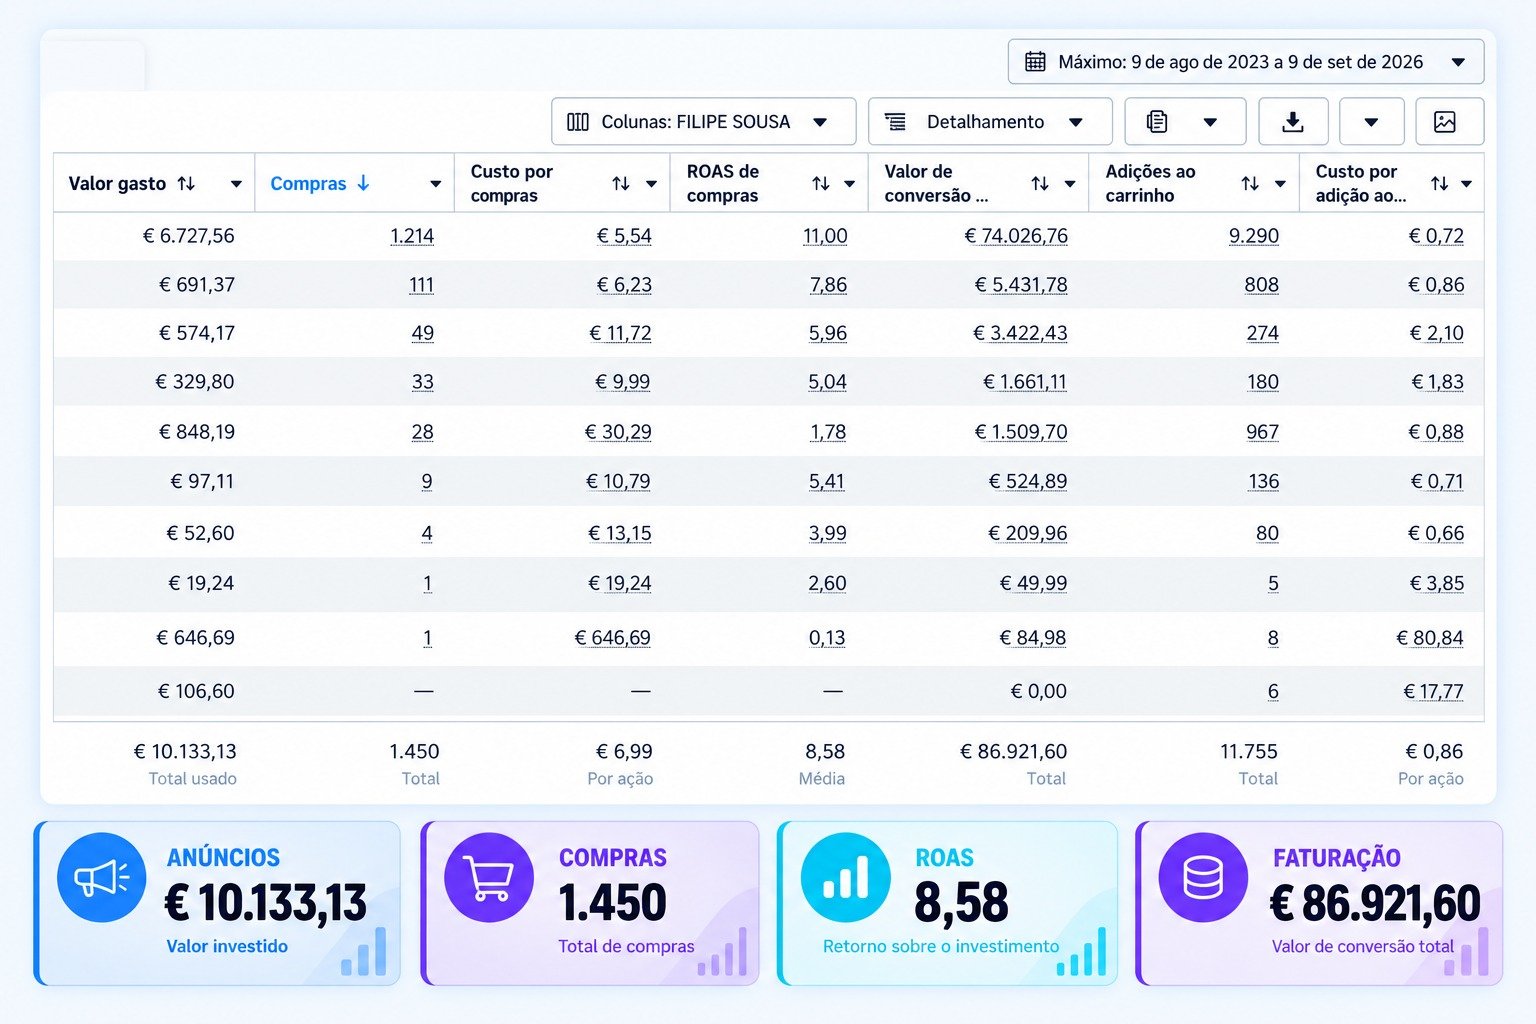Open the Compras column options caret
1536x1024 pixels.
click(x=435, y=184)
